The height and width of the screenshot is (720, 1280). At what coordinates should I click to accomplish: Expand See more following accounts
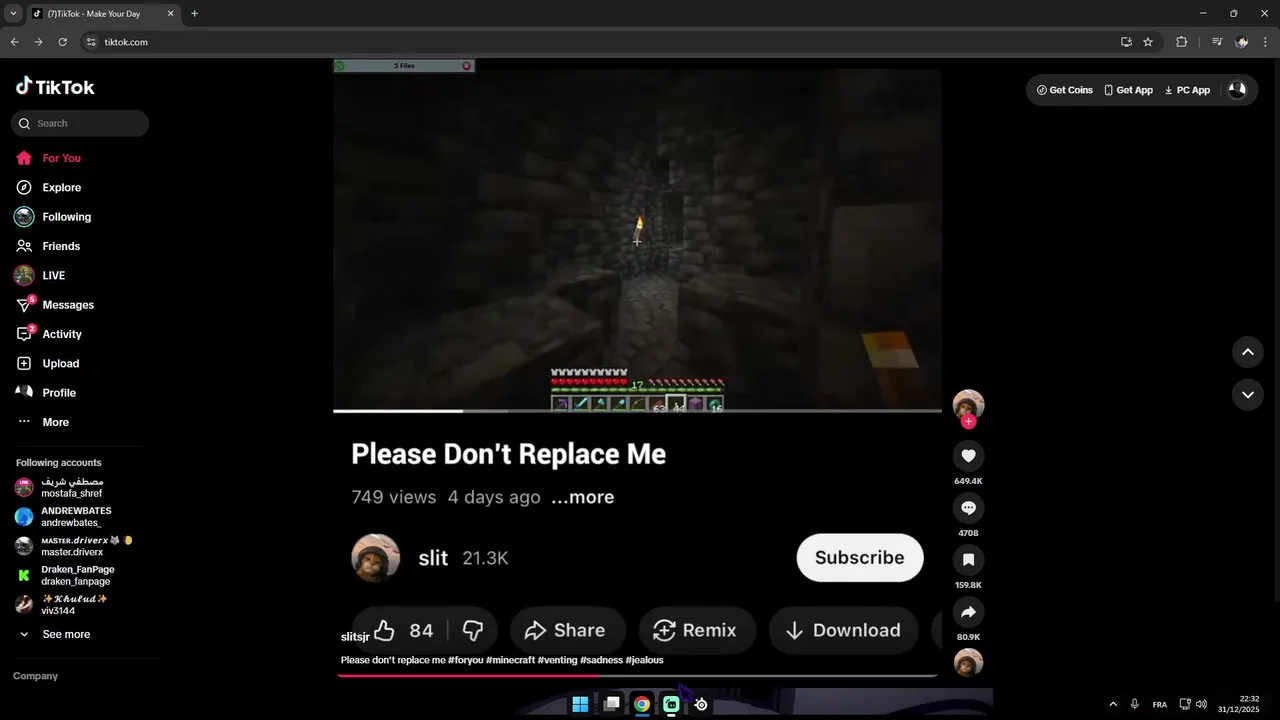pyautogui.click(x=55, y=634)
